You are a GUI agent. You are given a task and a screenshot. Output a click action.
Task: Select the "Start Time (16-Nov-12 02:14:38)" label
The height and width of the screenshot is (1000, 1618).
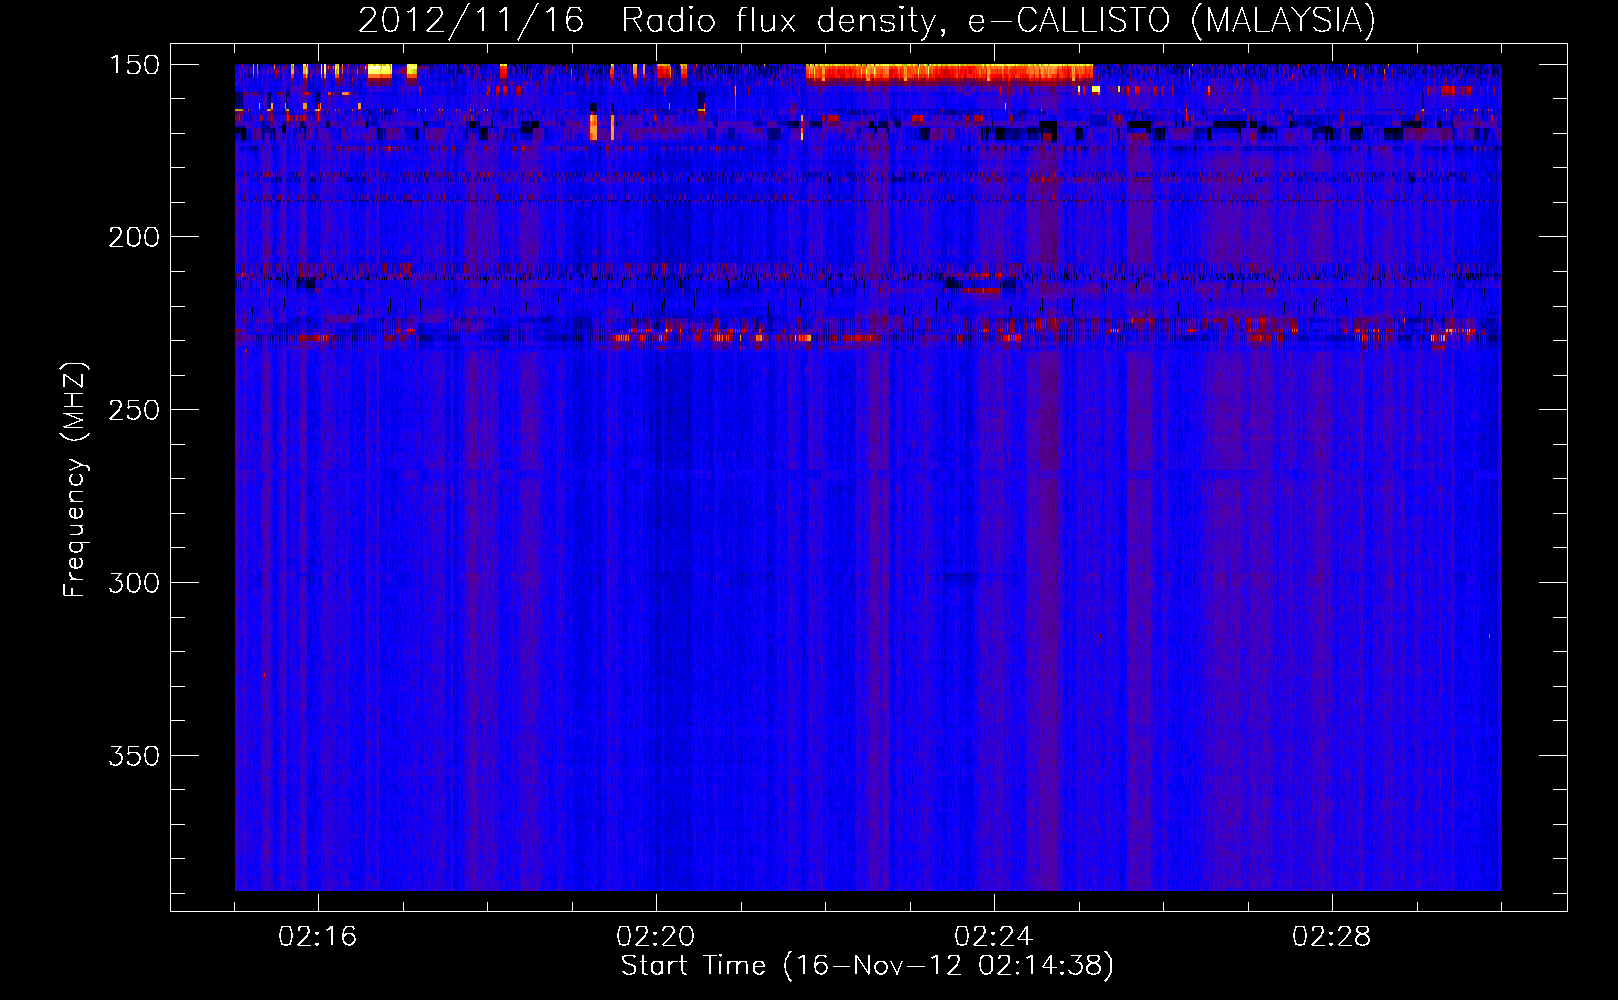tap(867, 966)
